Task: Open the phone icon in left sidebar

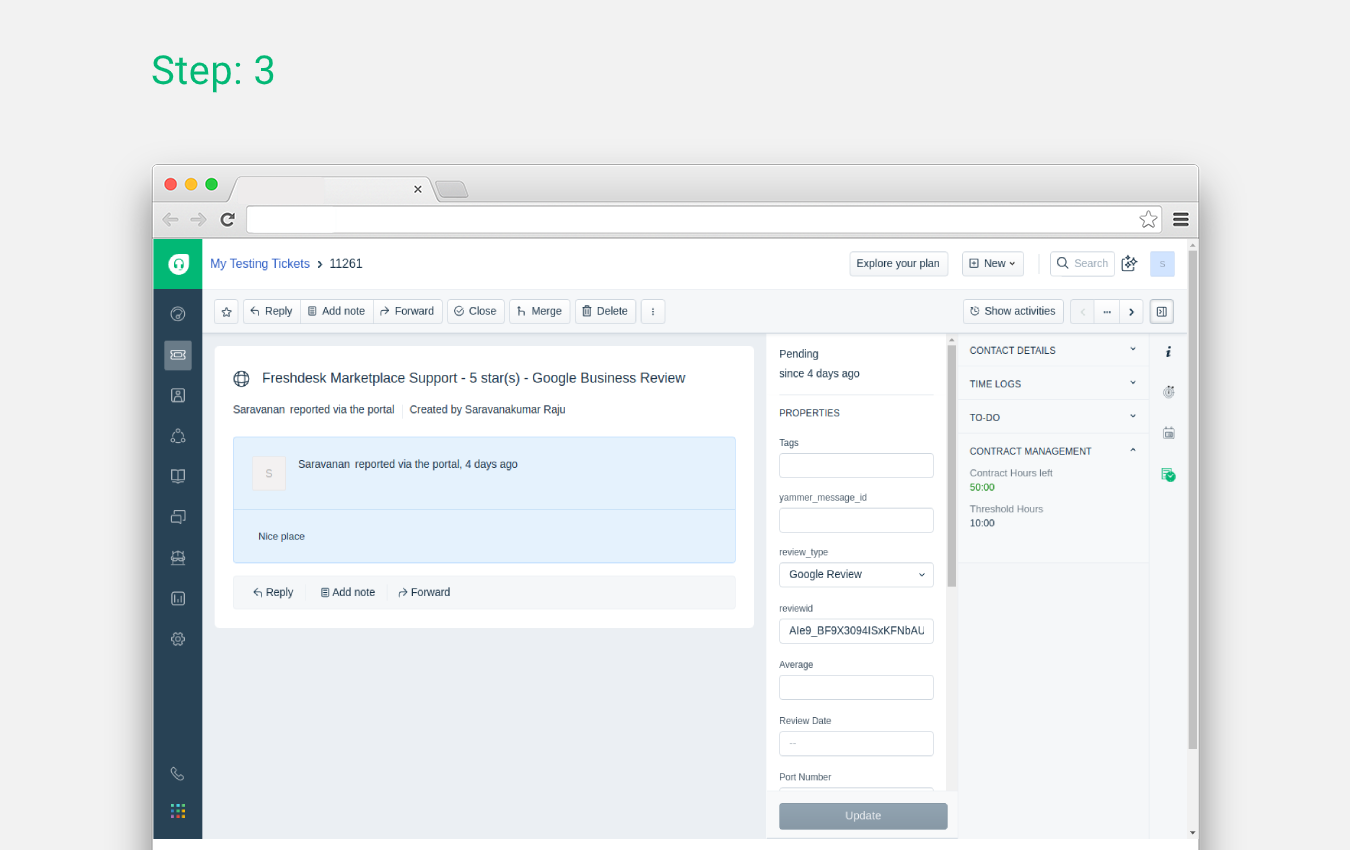Action: (x=178, y=774)
